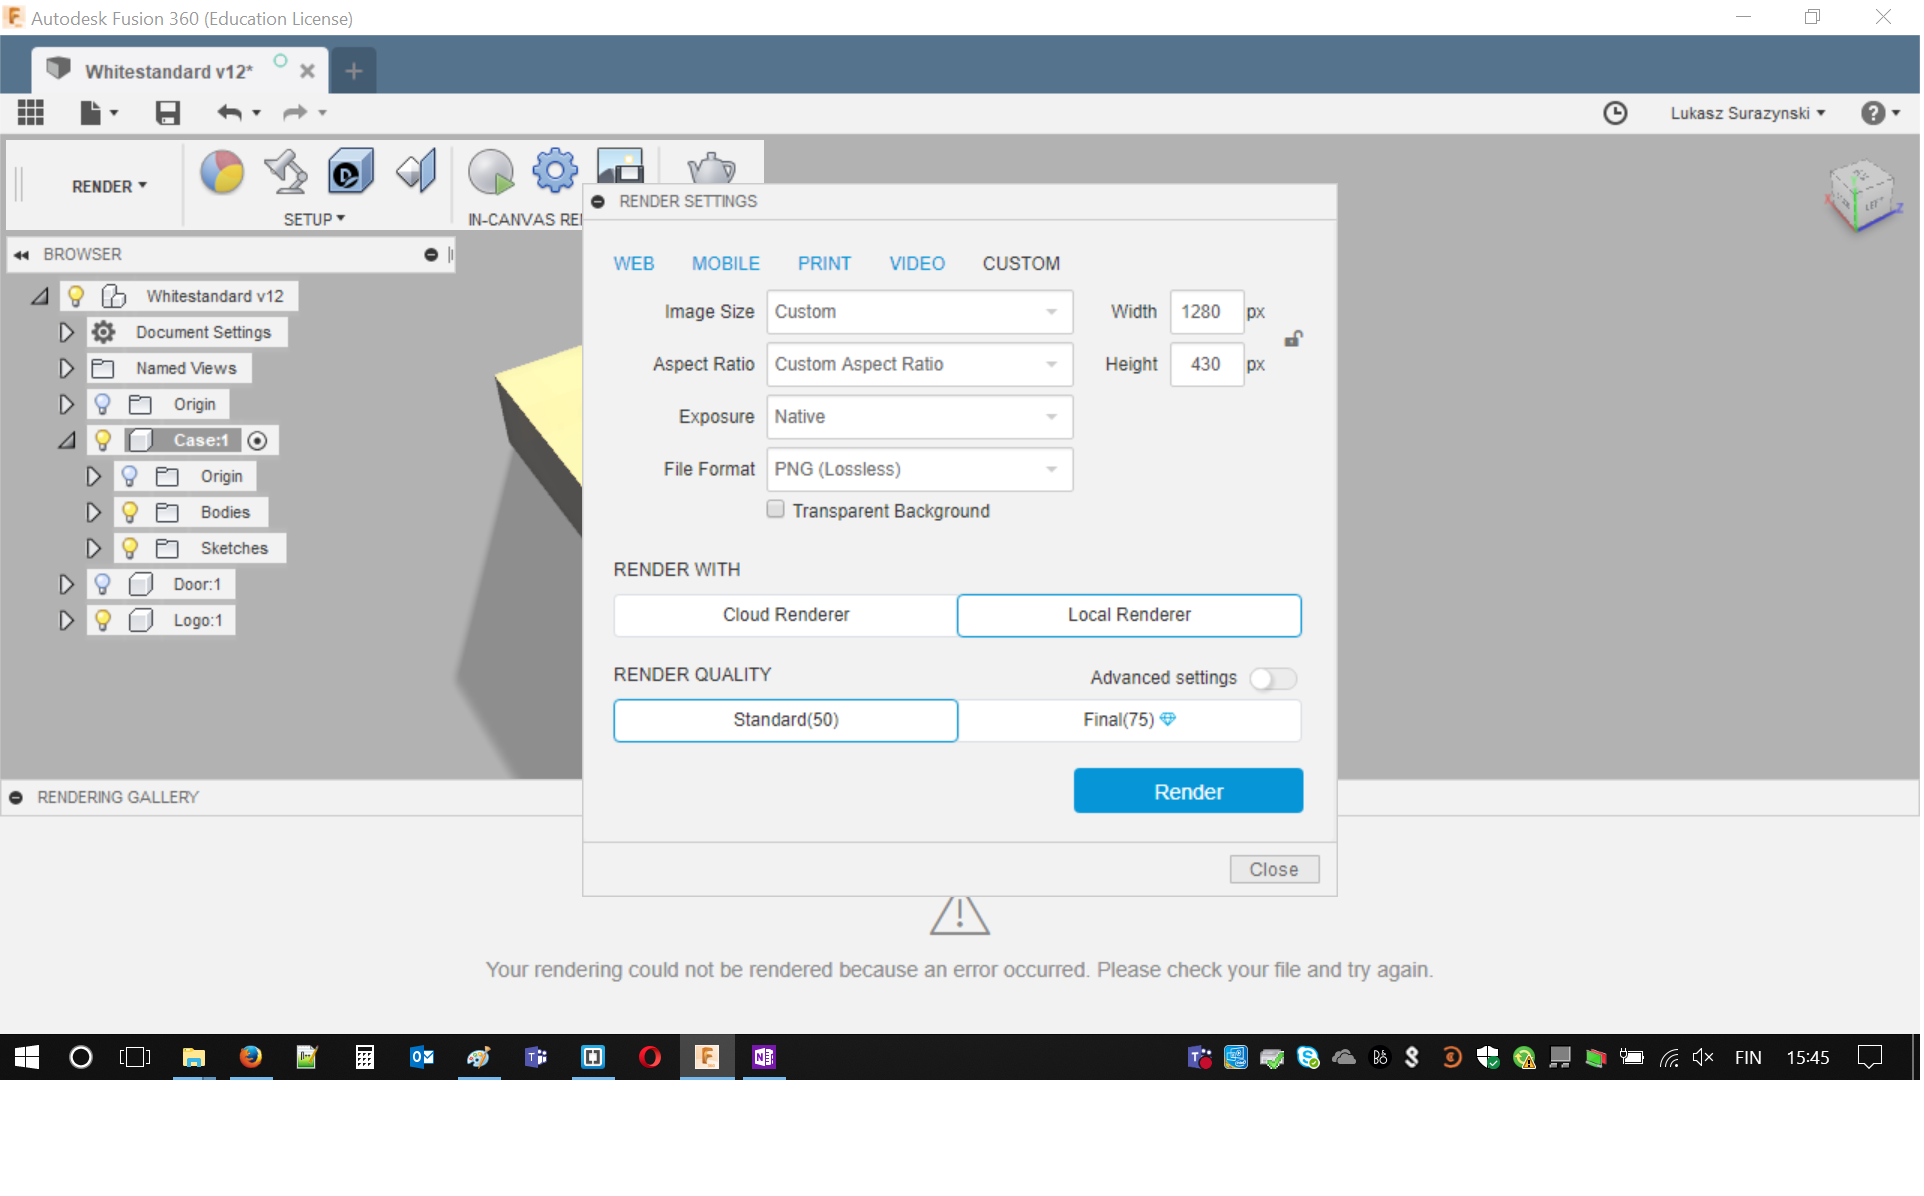Toggle visibility bulb of Door:1
The height and width of the screenshot is (1196, 1924).
pos(102,585)
